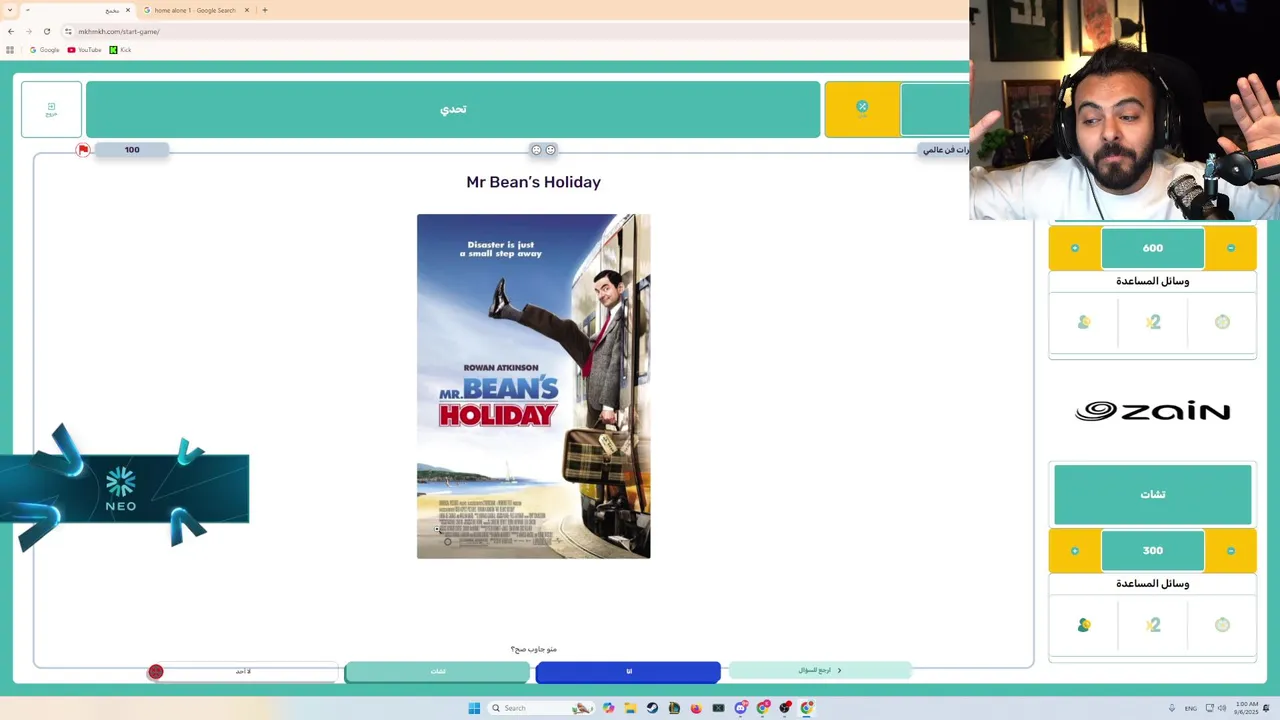Viewport: 1280px width, 720px height.
Task: Click the browser forward arrow
Action: tap(29, 31)
